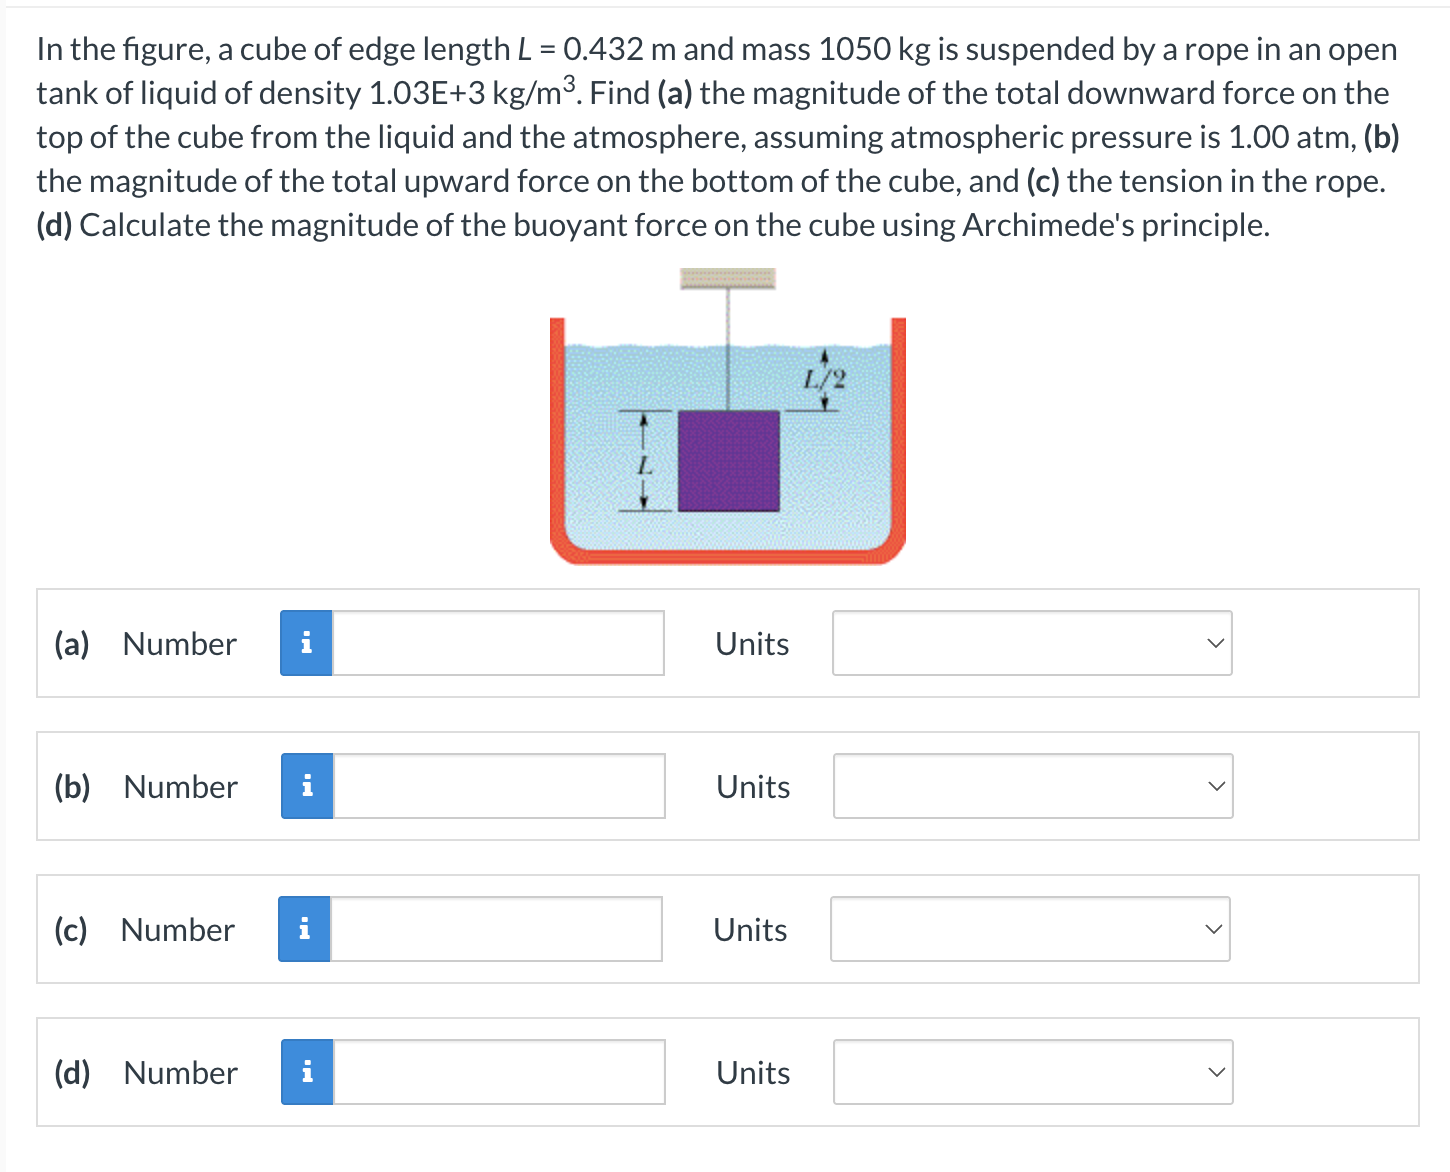1450x1172 pixels.
Task: Click the L/2 annotation in the figure
Action: [x=822, y=378]
